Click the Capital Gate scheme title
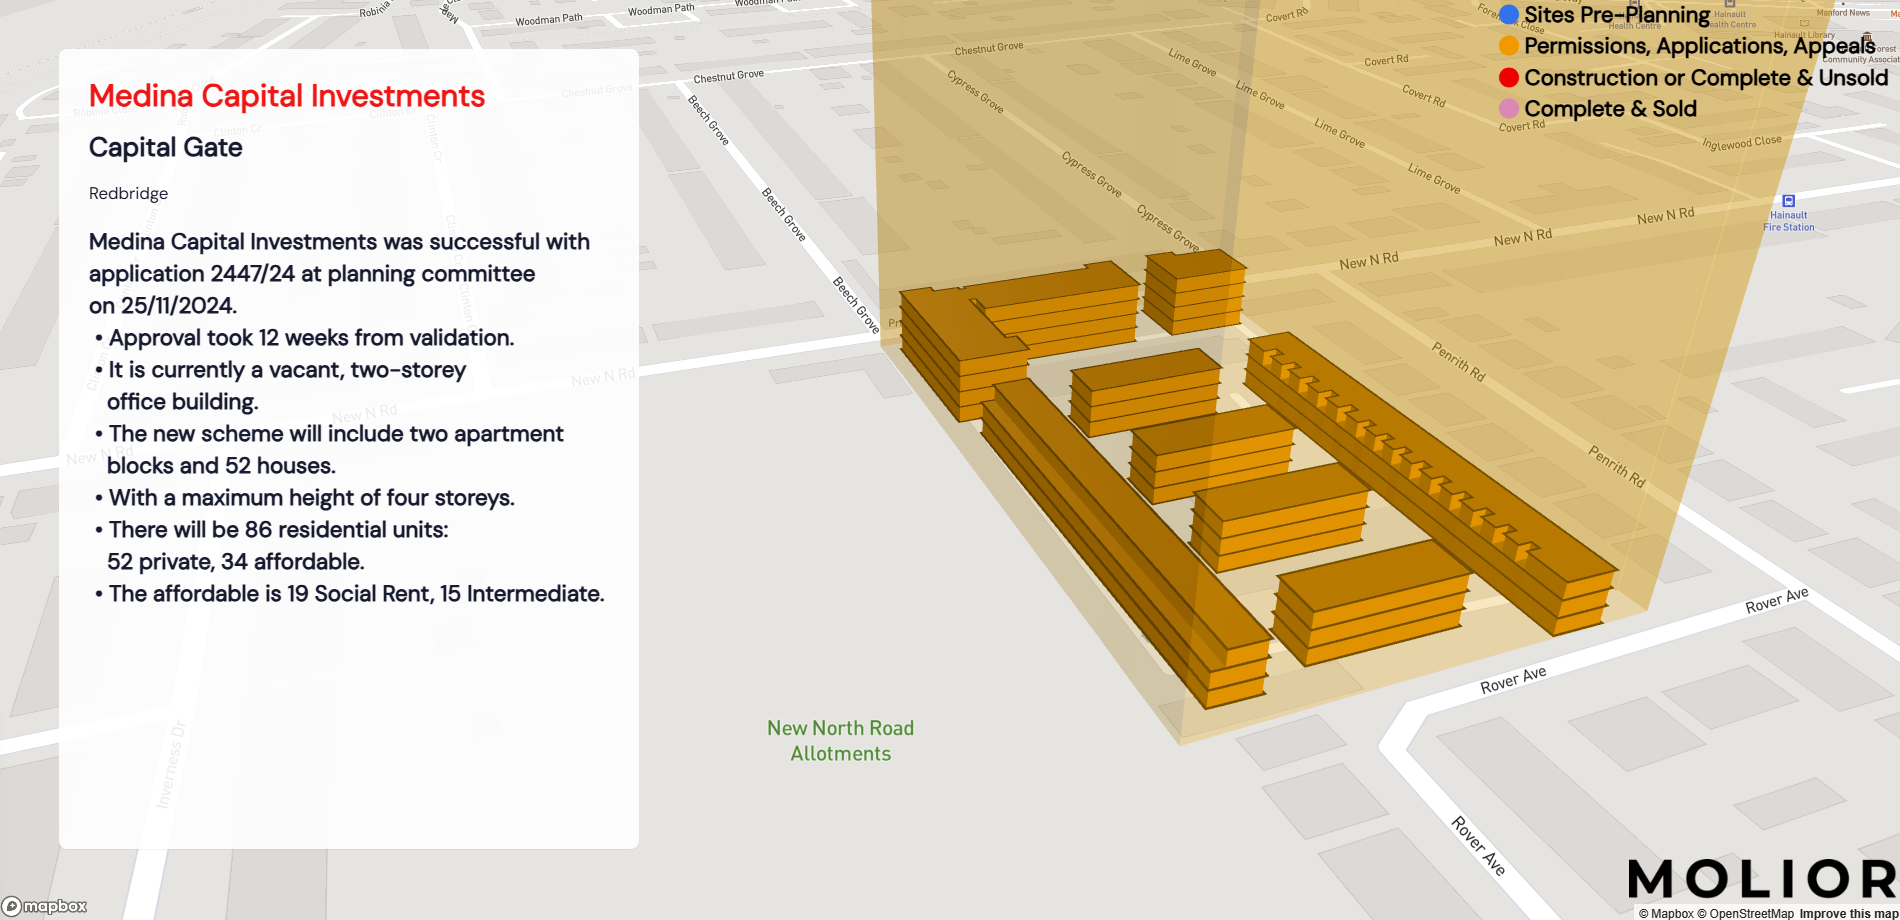 point(166,147)
